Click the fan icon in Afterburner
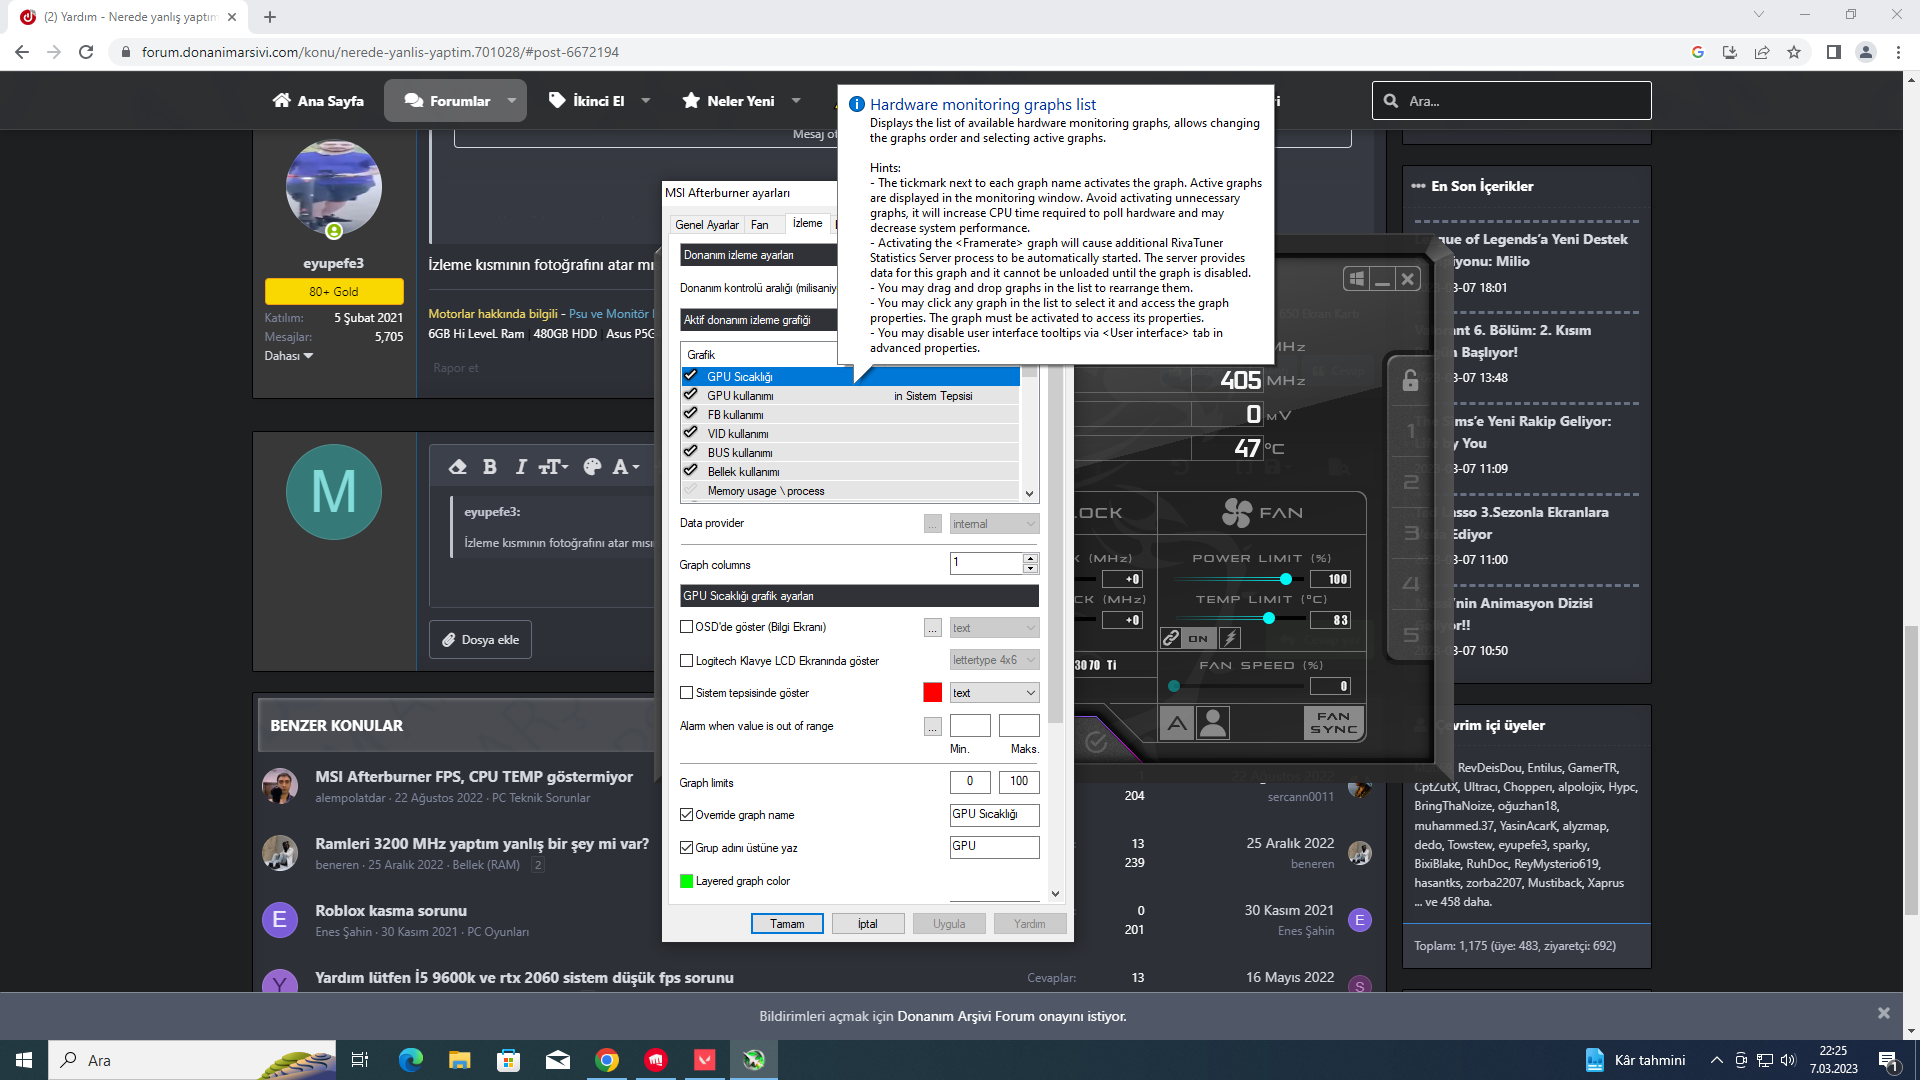This screenshot has width=1920, height=1080. (1237, 513)
